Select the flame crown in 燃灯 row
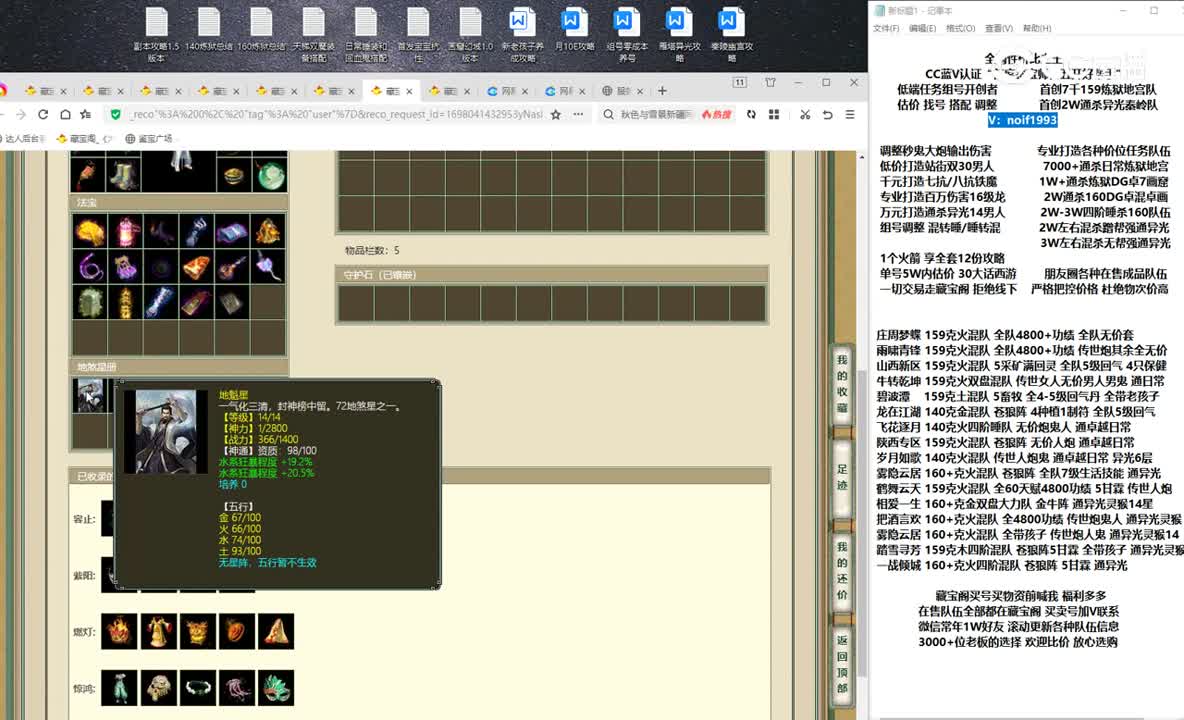 tap(119, 631)
